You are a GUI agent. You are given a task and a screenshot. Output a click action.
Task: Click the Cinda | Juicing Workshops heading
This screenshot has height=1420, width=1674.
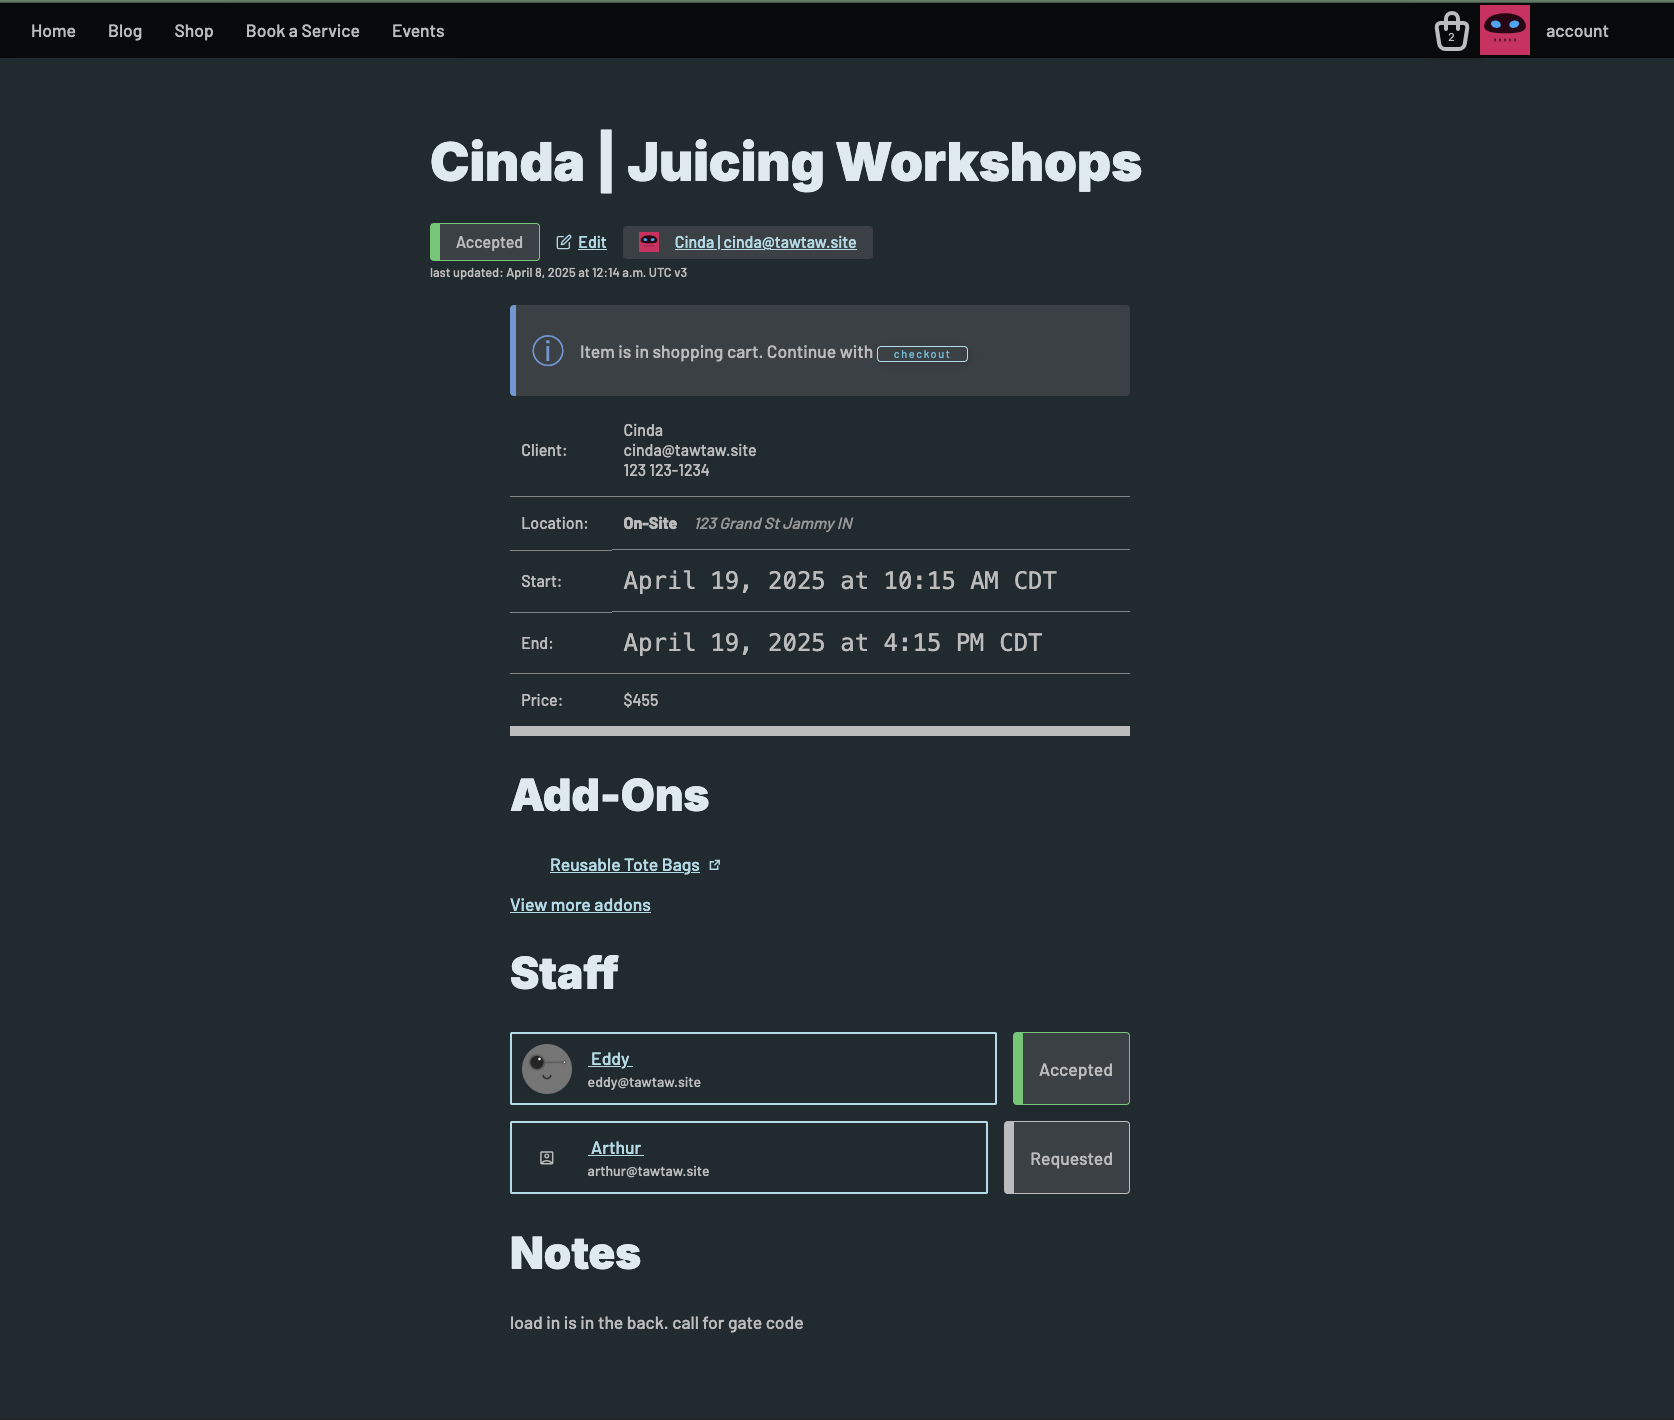coord(786,162)
